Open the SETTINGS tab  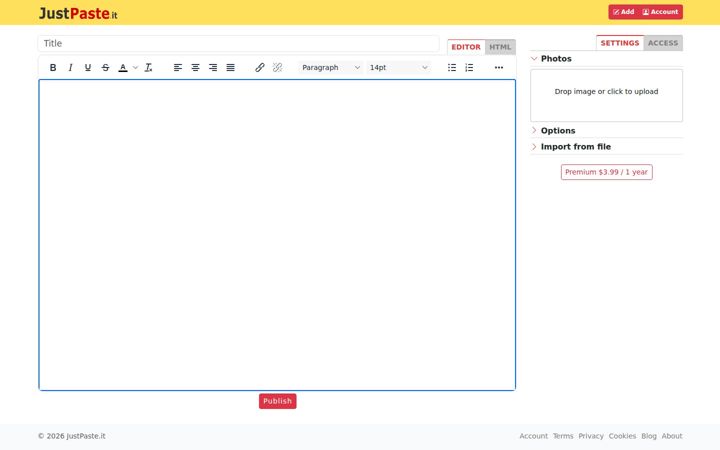pos(619,43)
